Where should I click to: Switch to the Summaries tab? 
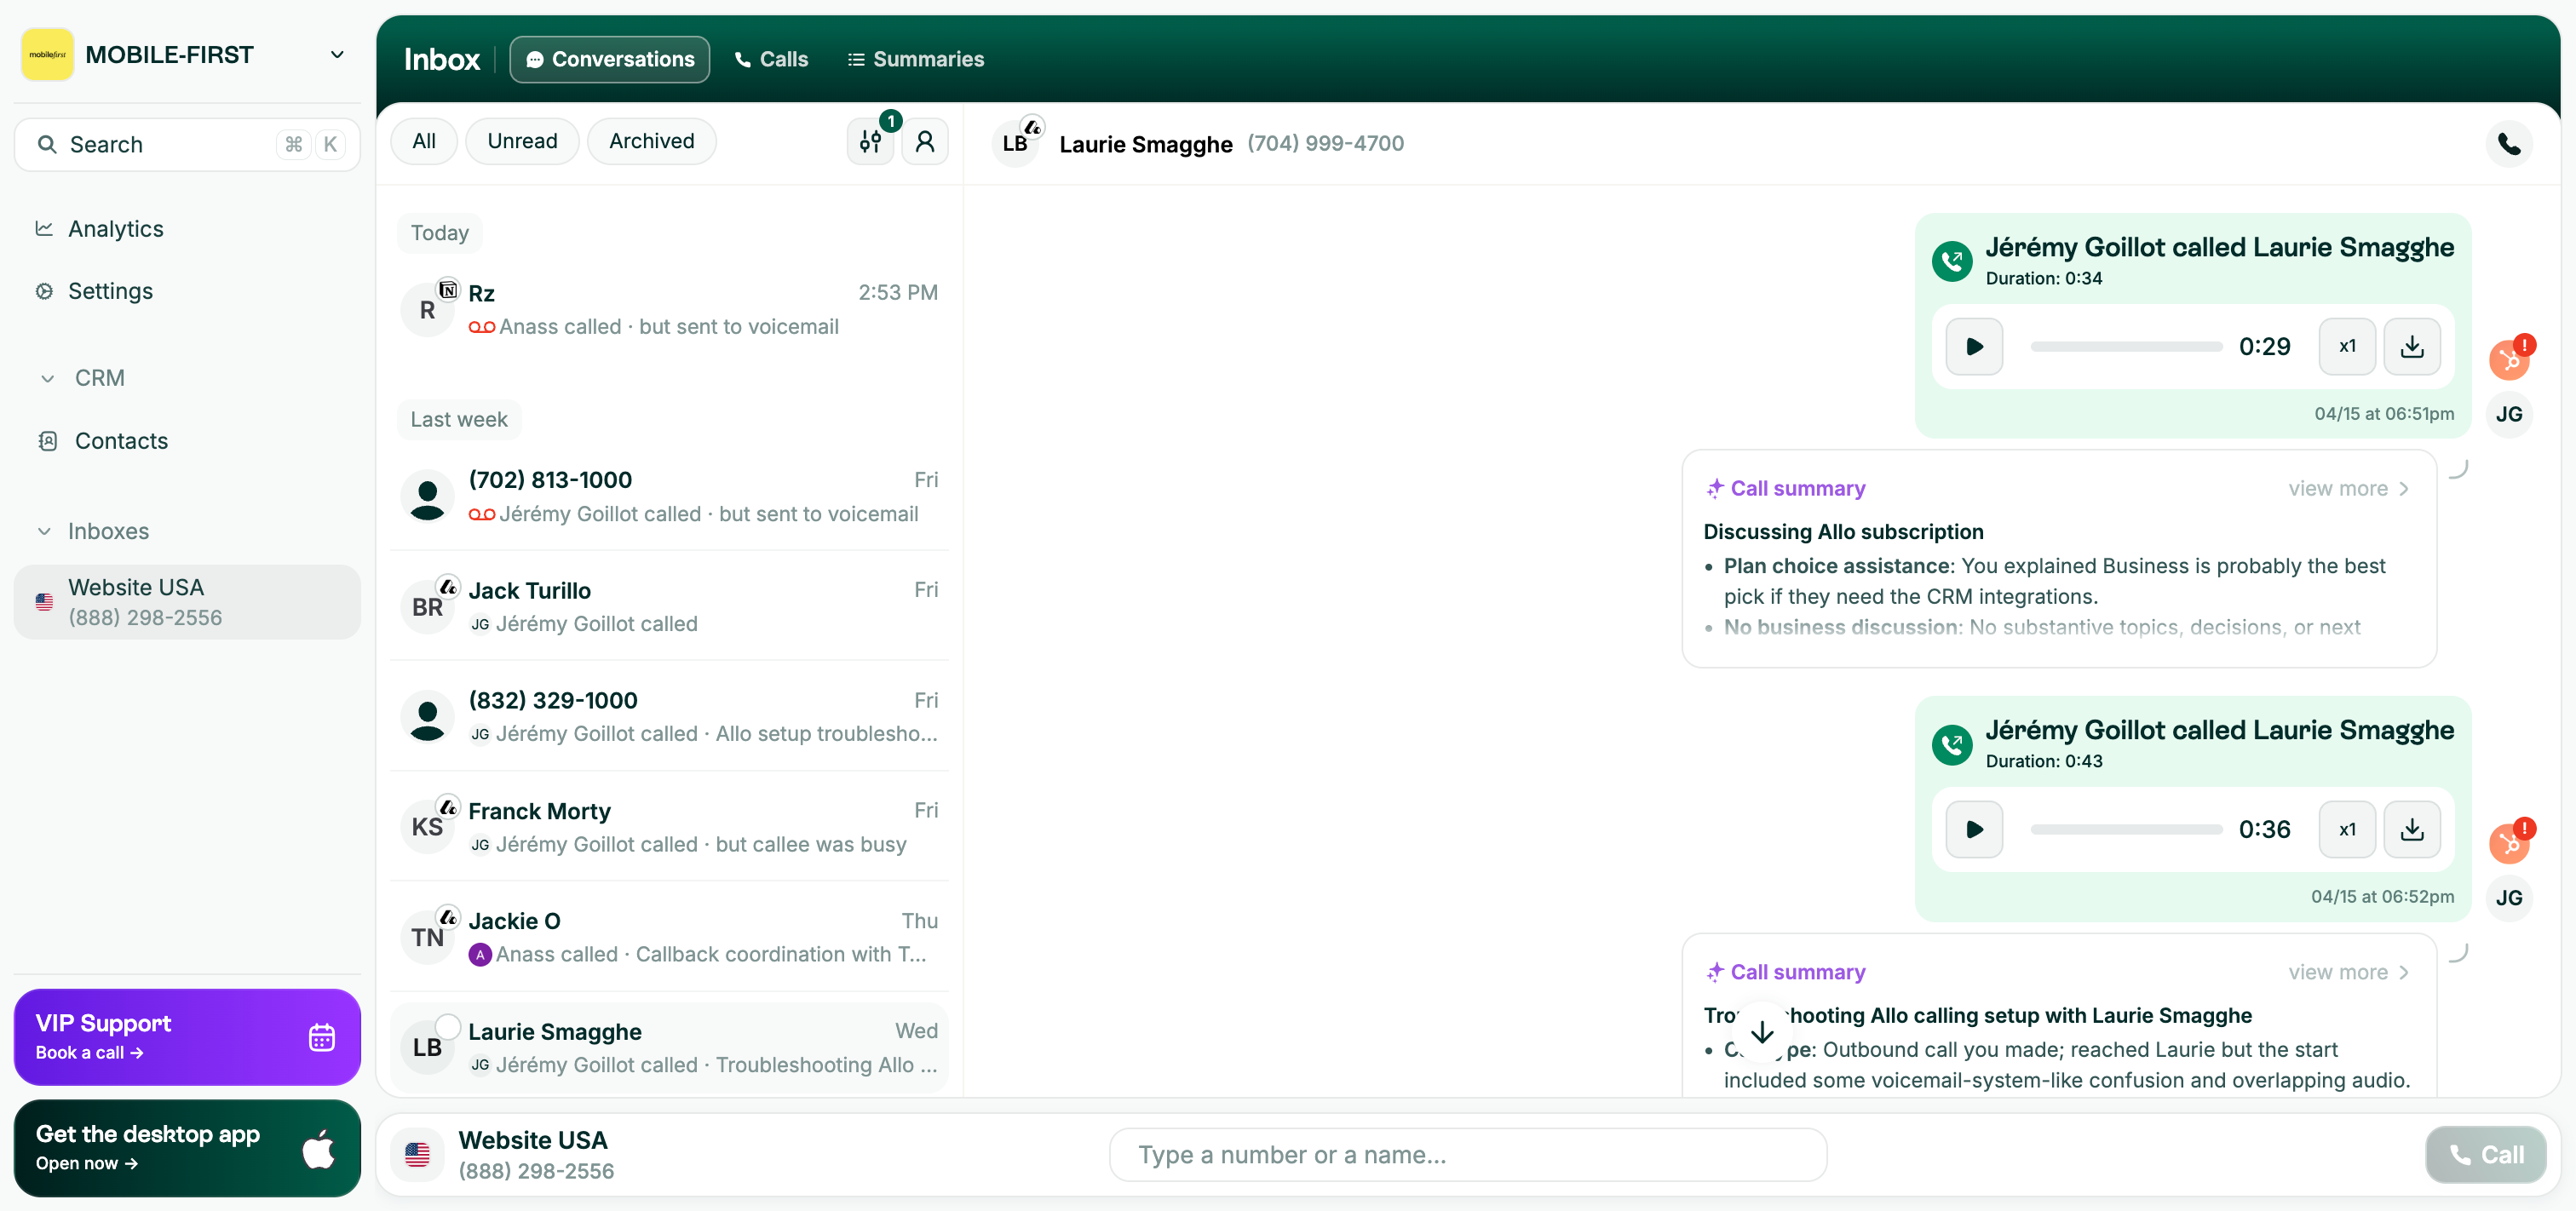[915, 59]
